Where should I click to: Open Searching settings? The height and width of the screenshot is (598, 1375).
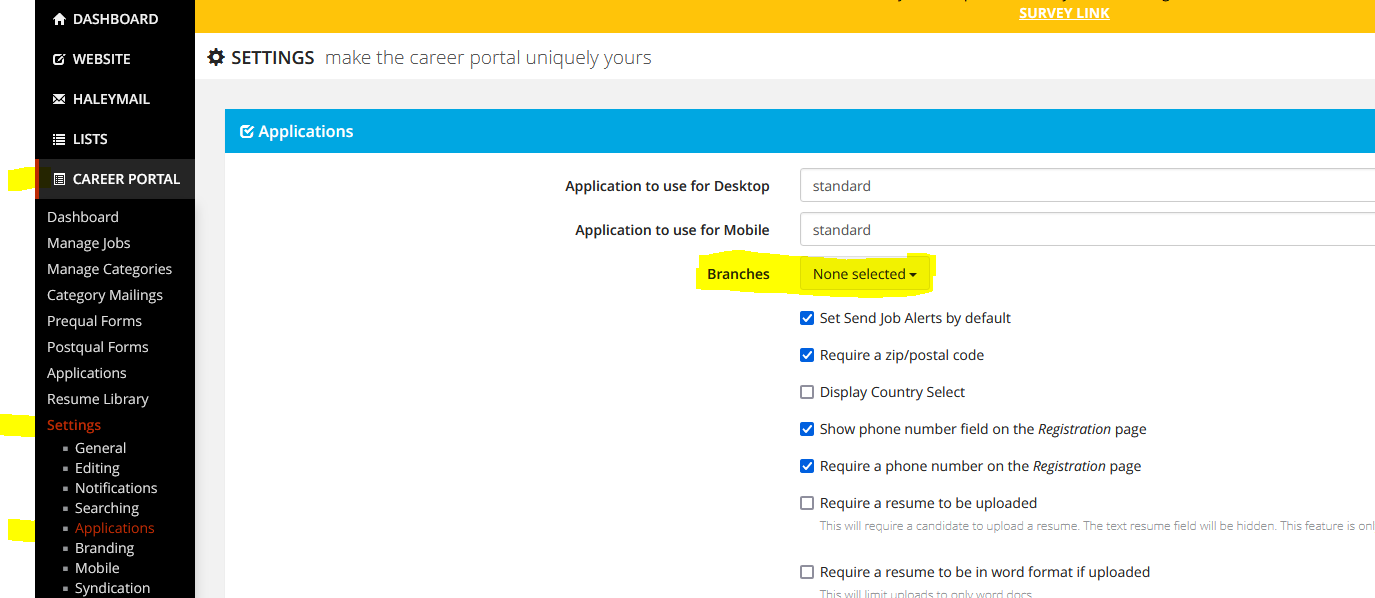pos(107,508)
